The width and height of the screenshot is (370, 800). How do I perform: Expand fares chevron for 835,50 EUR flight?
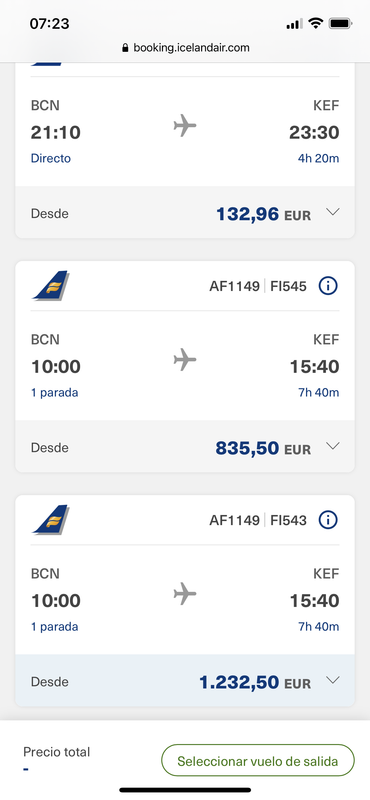coord(333,446)
